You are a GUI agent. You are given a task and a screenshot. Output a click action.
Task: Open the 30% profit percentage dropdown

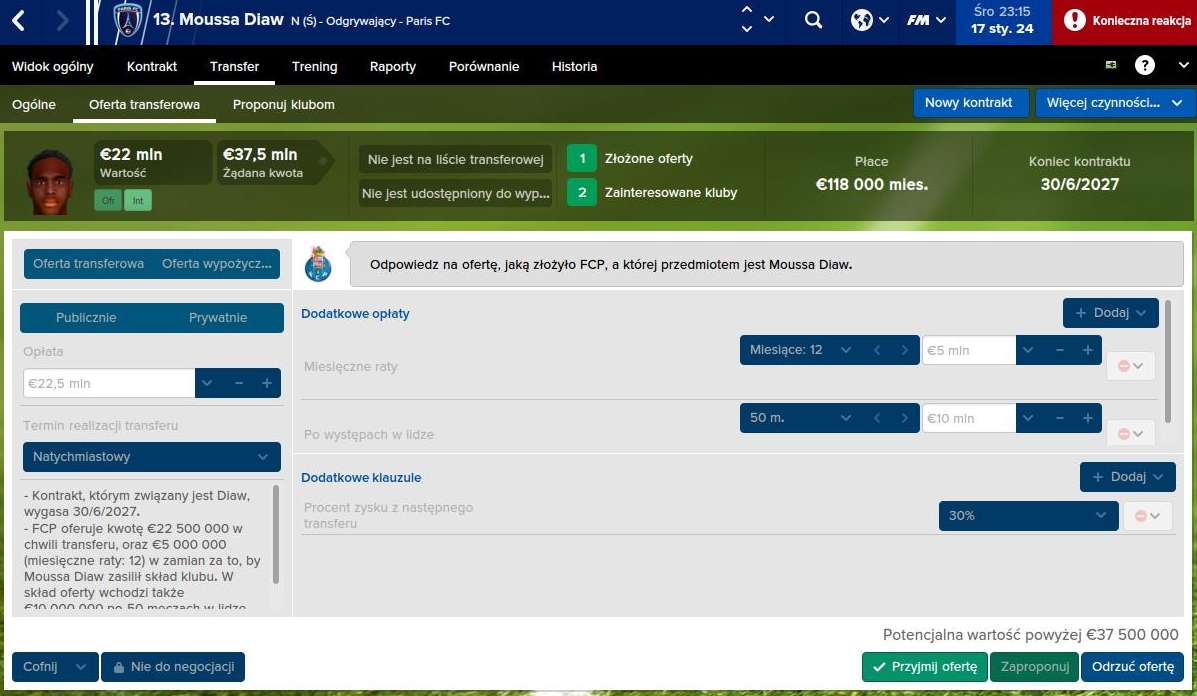point(1028,516)
